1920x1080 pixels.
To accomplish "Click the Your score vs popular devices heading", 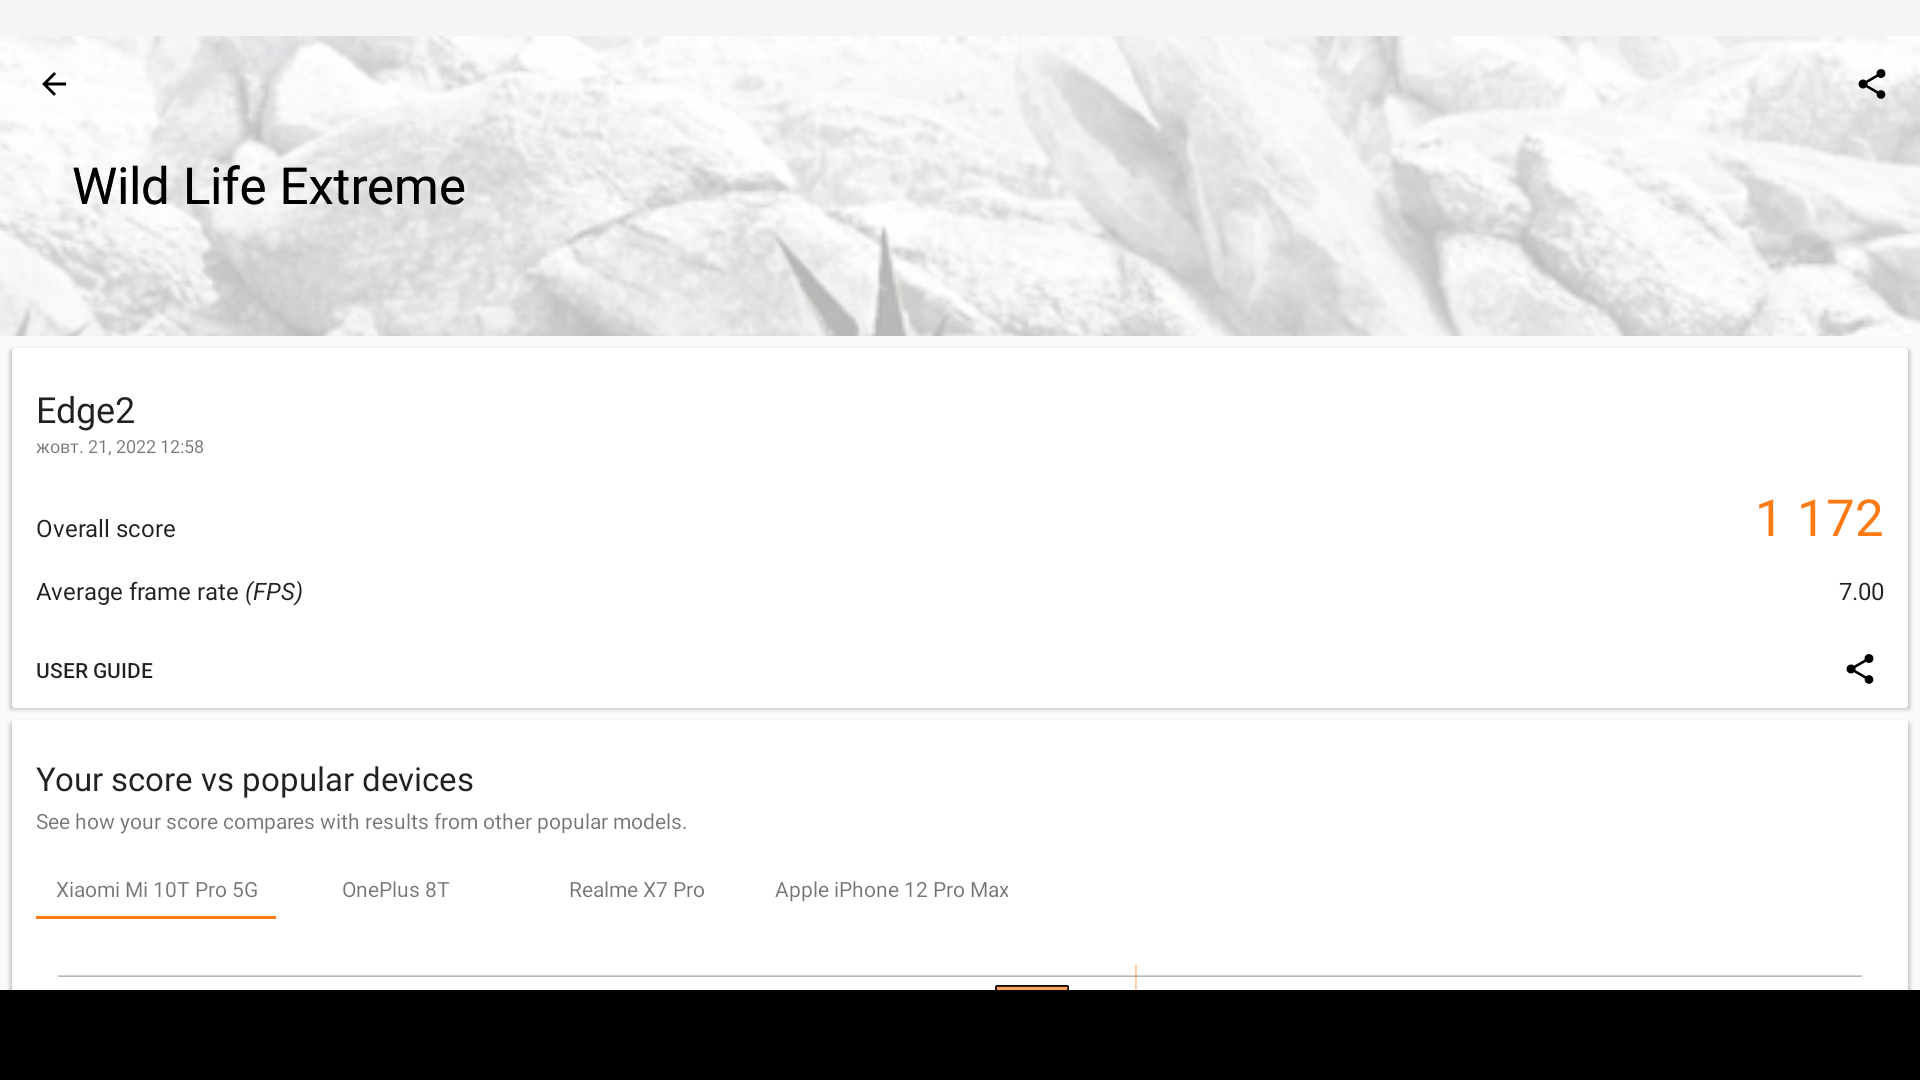I will tap(254, 780).
